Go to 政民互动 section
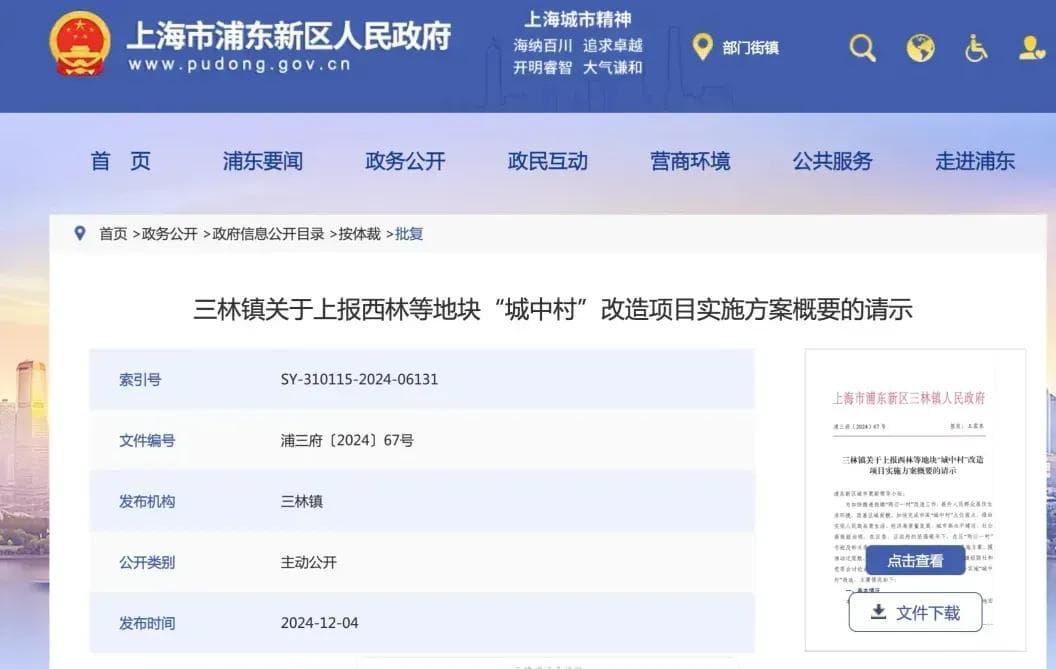 [547, 161]
